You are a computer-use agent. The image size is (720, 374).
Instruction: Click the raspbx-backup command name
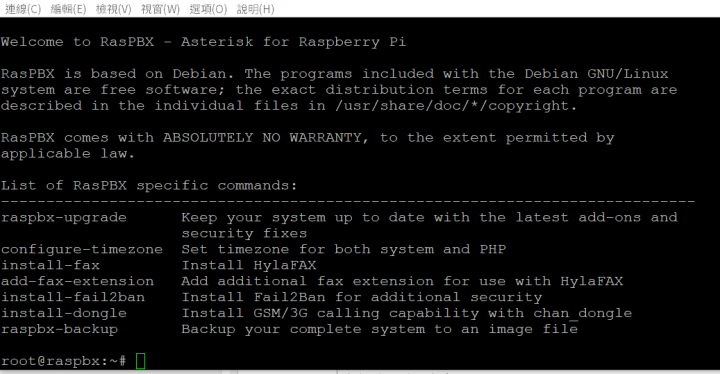coord(59,329)
